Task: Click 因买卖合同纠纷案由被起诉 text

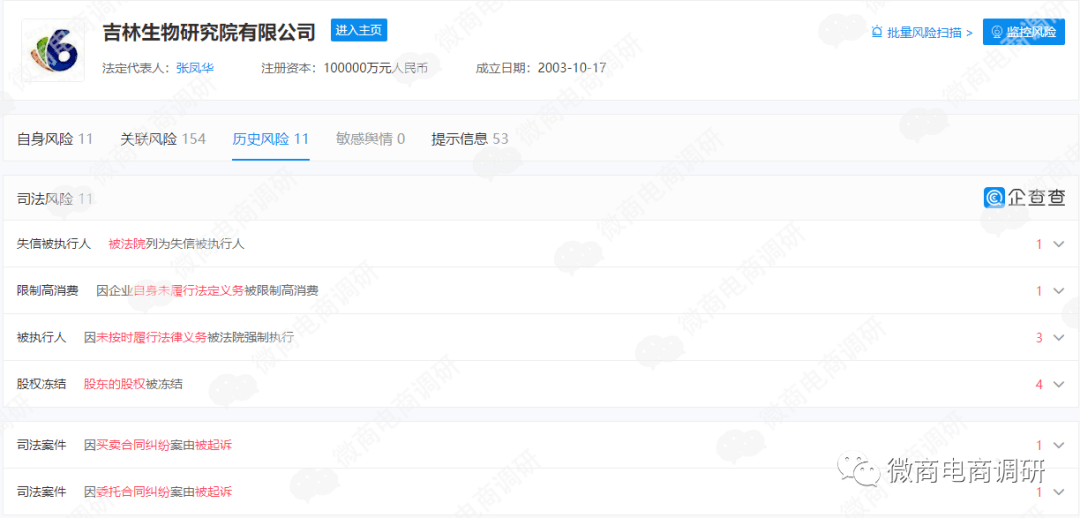Action: point(158,445)
